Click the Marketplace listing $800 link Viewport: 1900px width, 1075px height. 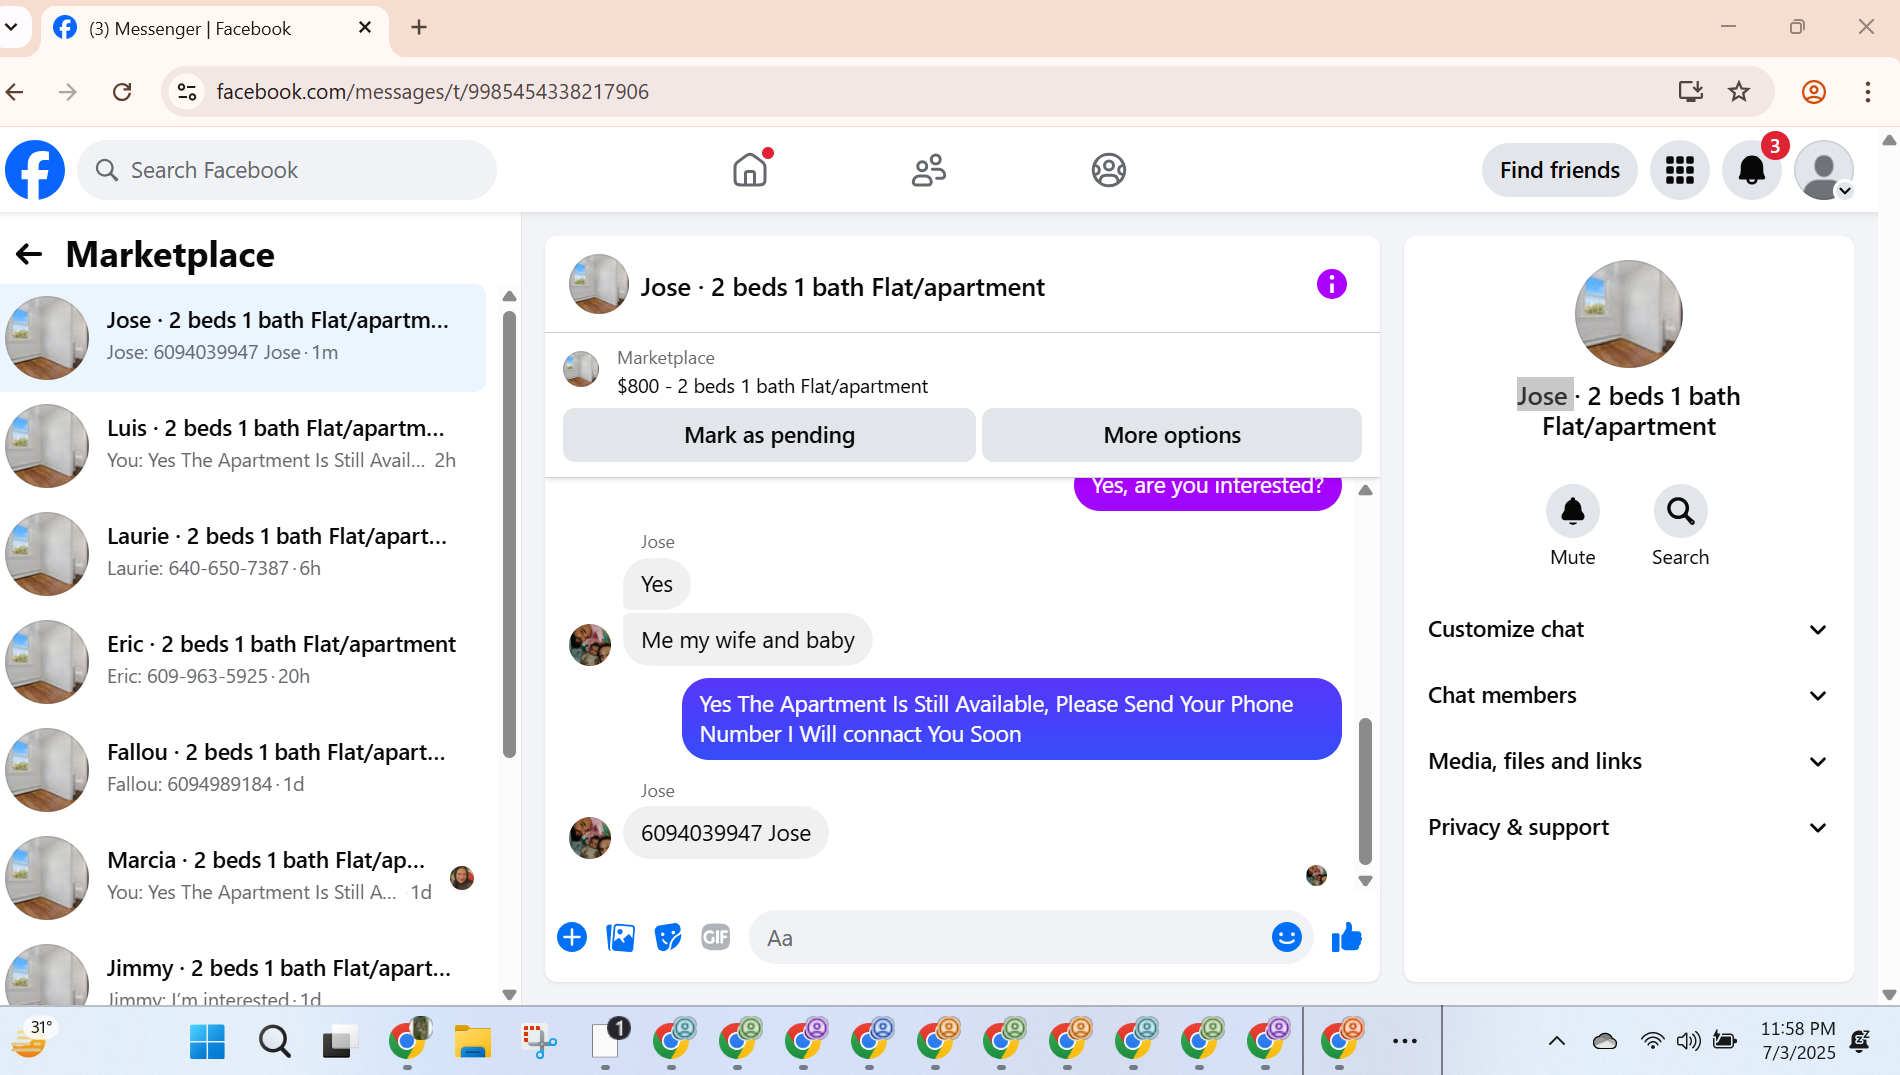click(772, 386)
